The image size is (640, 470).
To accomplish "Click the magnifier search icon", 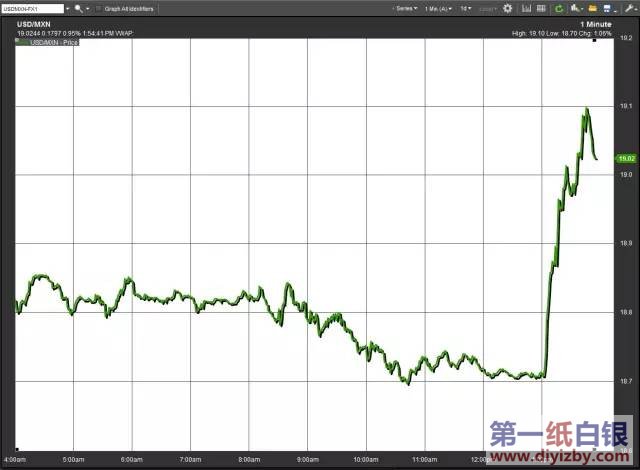I will pos(77,8).
